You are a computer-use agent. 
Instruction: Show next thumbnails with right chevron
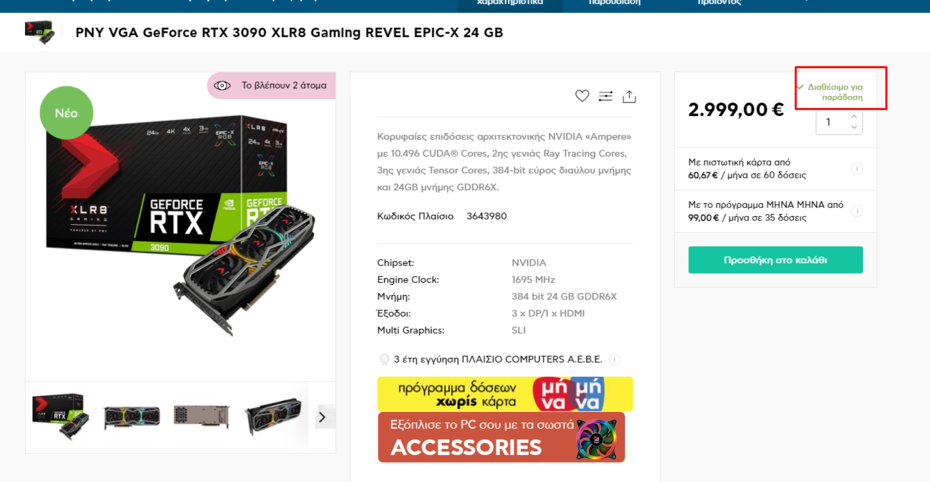pyautogui.click(x=322, y=417)
